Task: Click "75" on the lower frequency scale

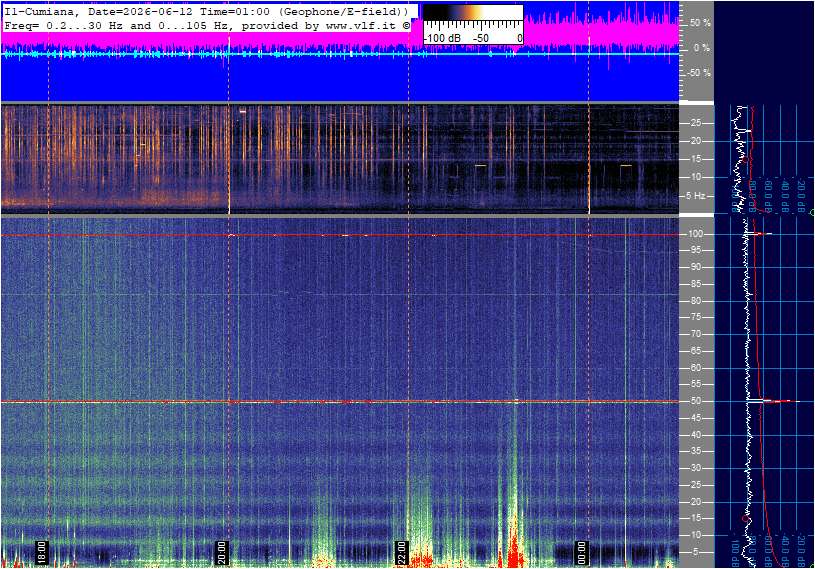Action: [x=695, y=317]
